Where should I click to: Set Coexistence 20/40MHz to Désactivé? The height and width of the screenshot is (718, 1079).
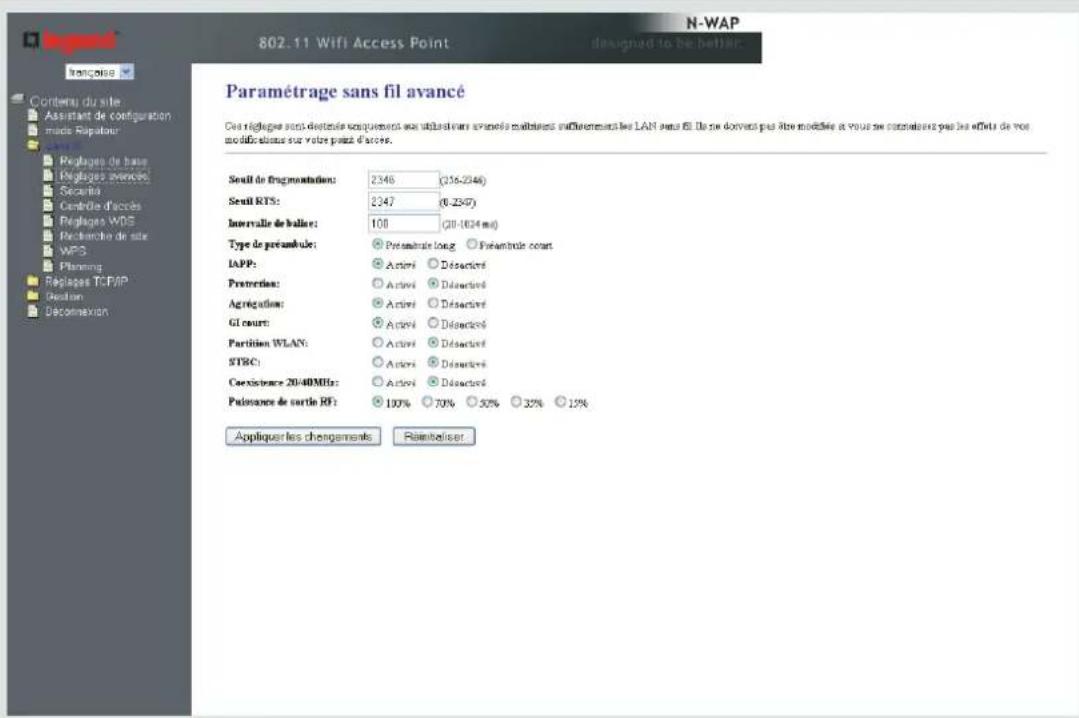point(433,381)
